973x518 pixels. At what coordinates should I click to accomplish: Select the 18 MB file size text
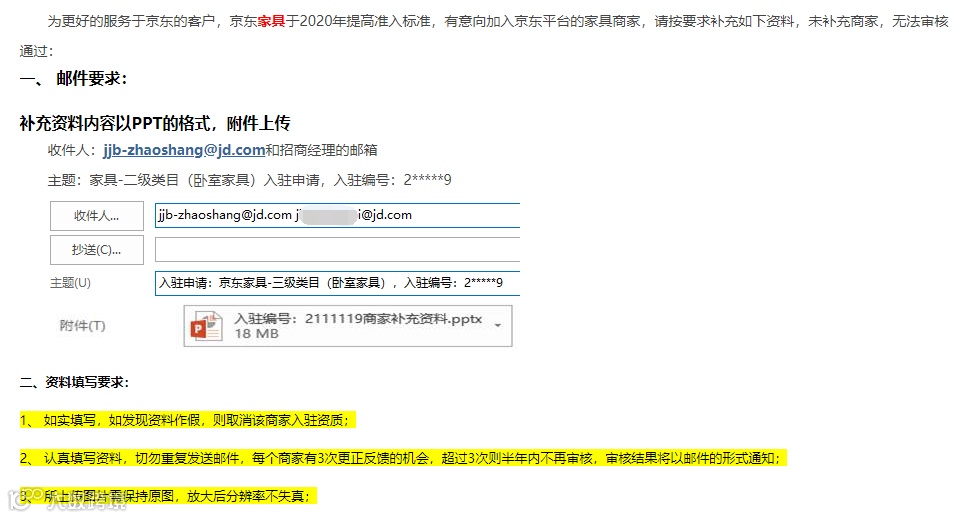(x=256, y=334)
